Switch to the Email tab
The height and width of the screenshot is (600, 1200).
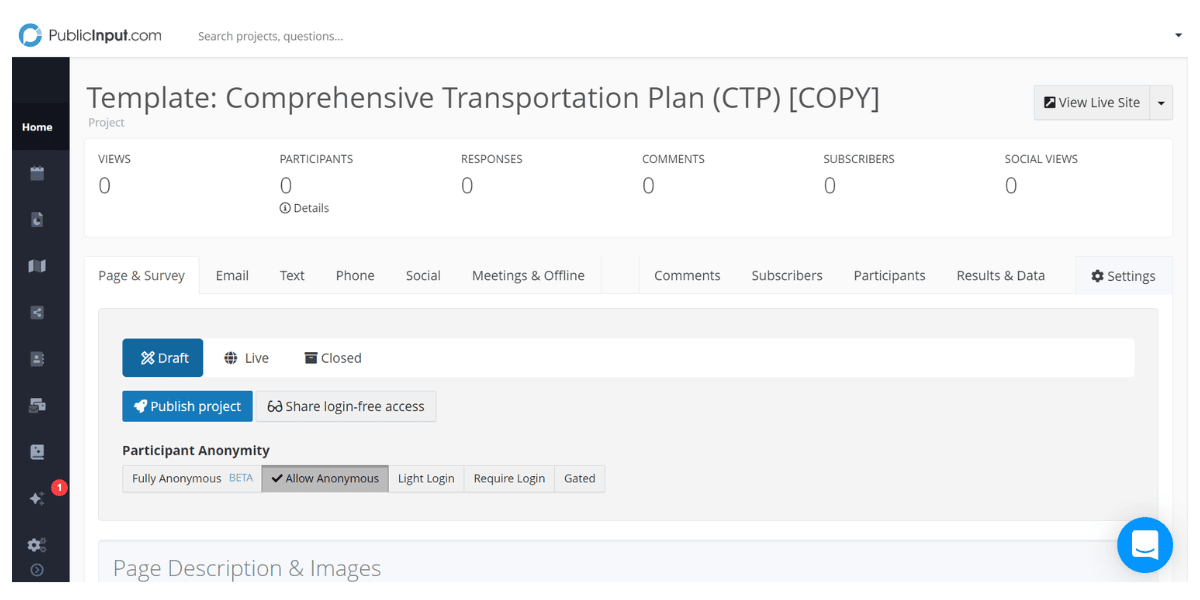click(x=232, y=275)
